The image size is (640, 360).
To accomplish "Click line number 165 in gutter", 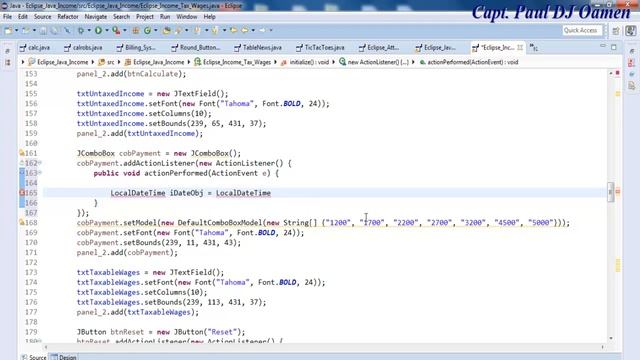I will click(x=31, y=193).
